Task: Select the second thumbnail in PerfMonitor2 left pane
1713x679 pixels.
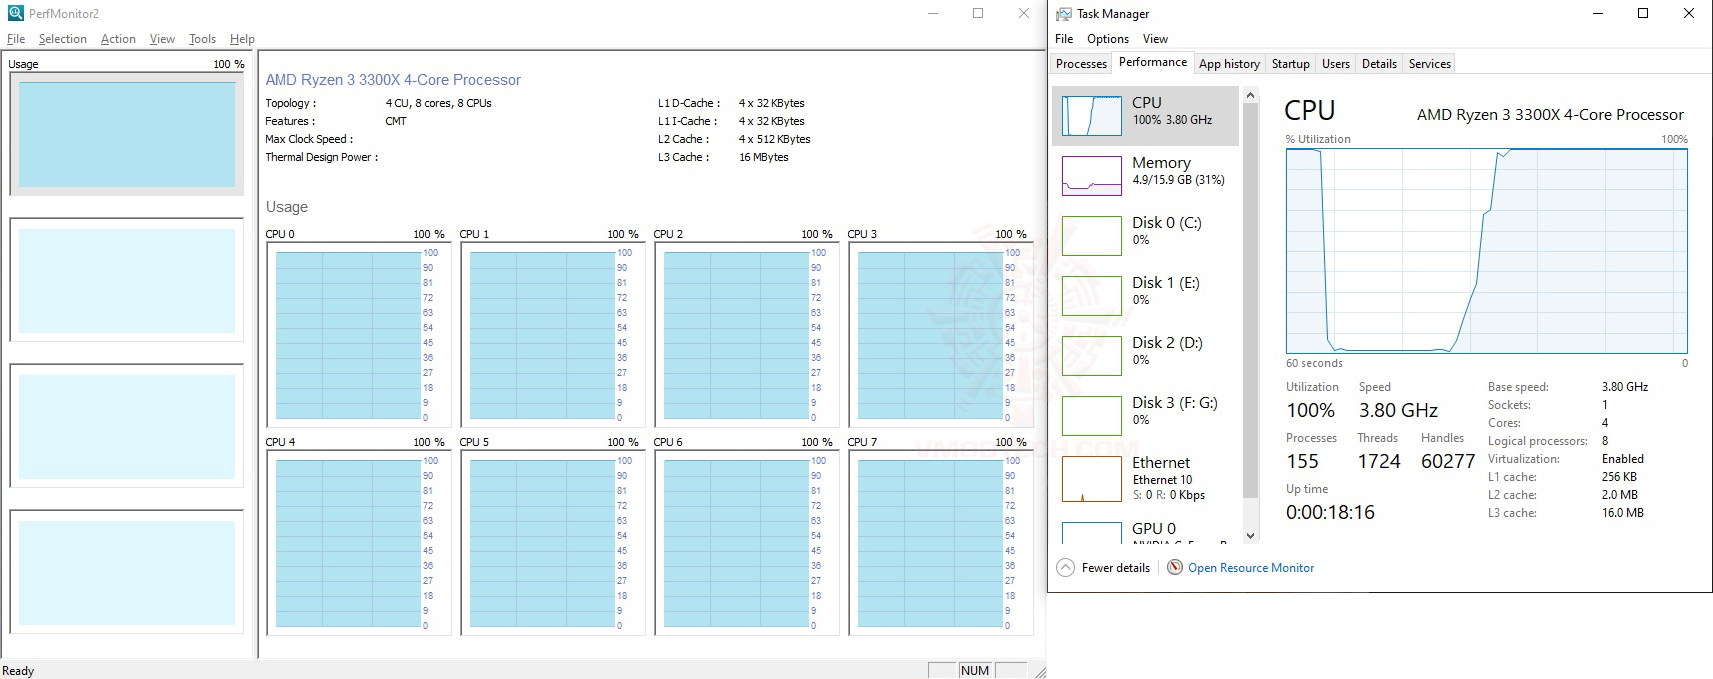Action: pyautogui.click(x=127, y=280)
